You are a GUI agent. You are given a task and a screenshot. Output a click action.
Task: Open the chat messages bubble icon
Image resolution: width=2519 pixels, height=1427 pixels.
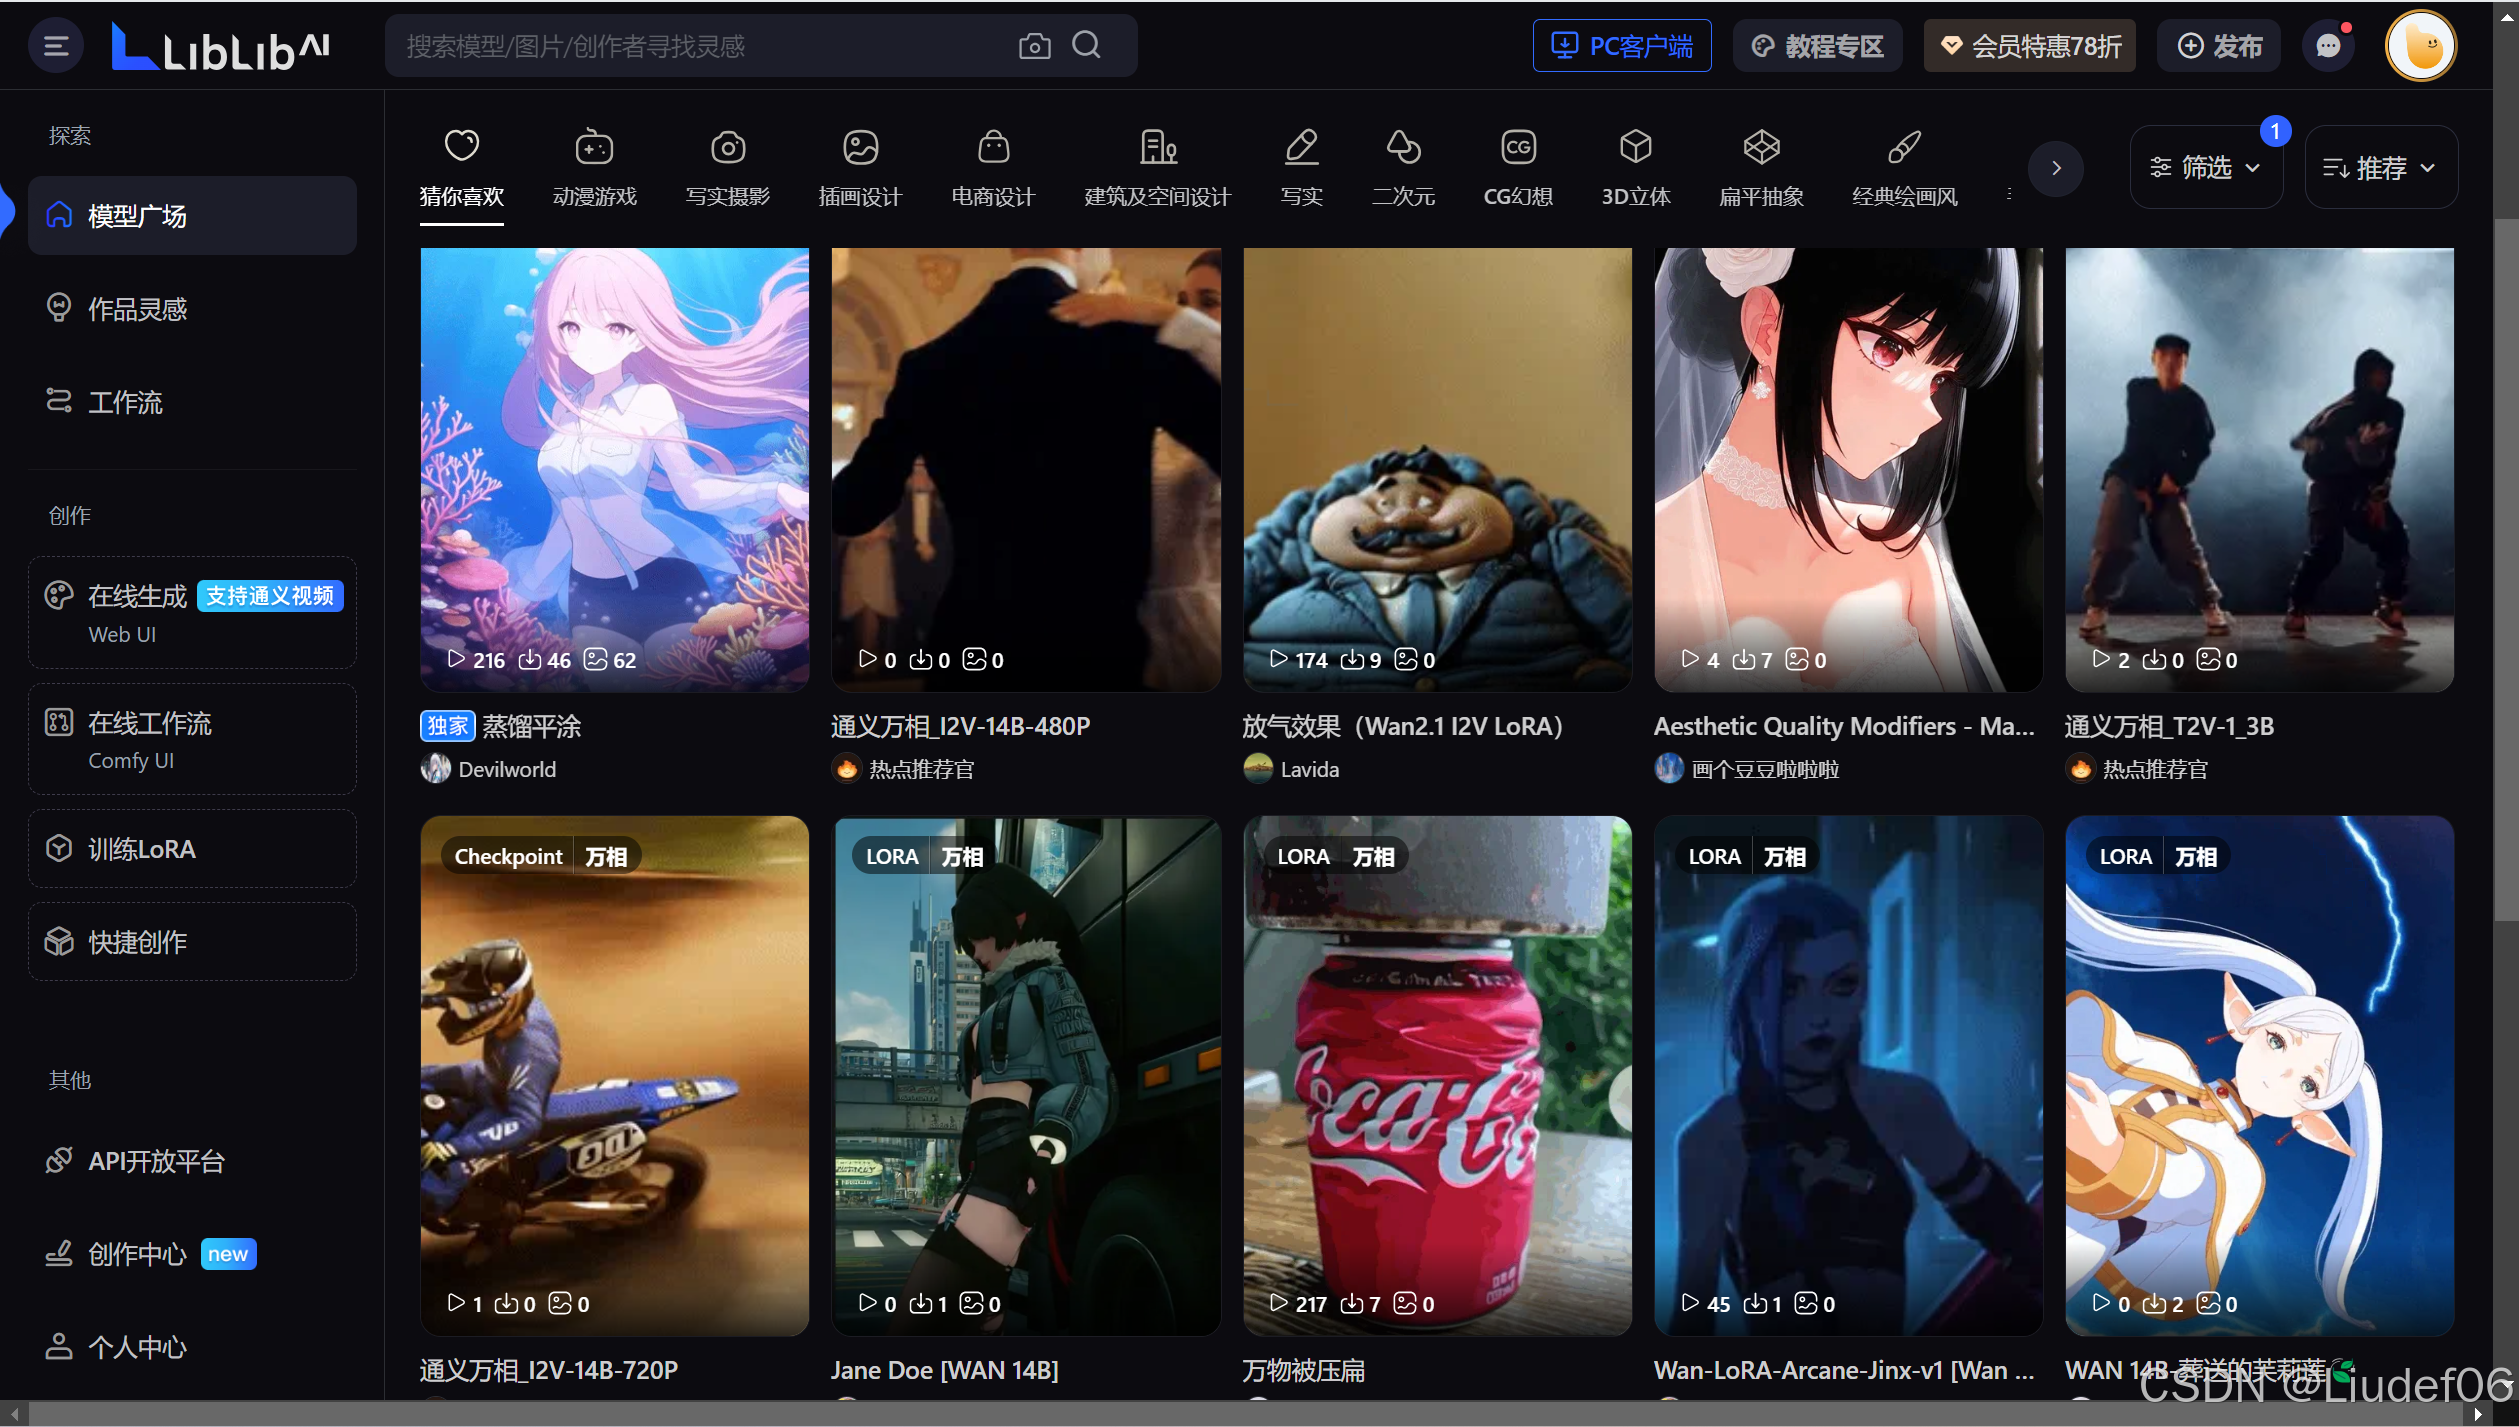pyautogui.click(x=2328, y=46)
